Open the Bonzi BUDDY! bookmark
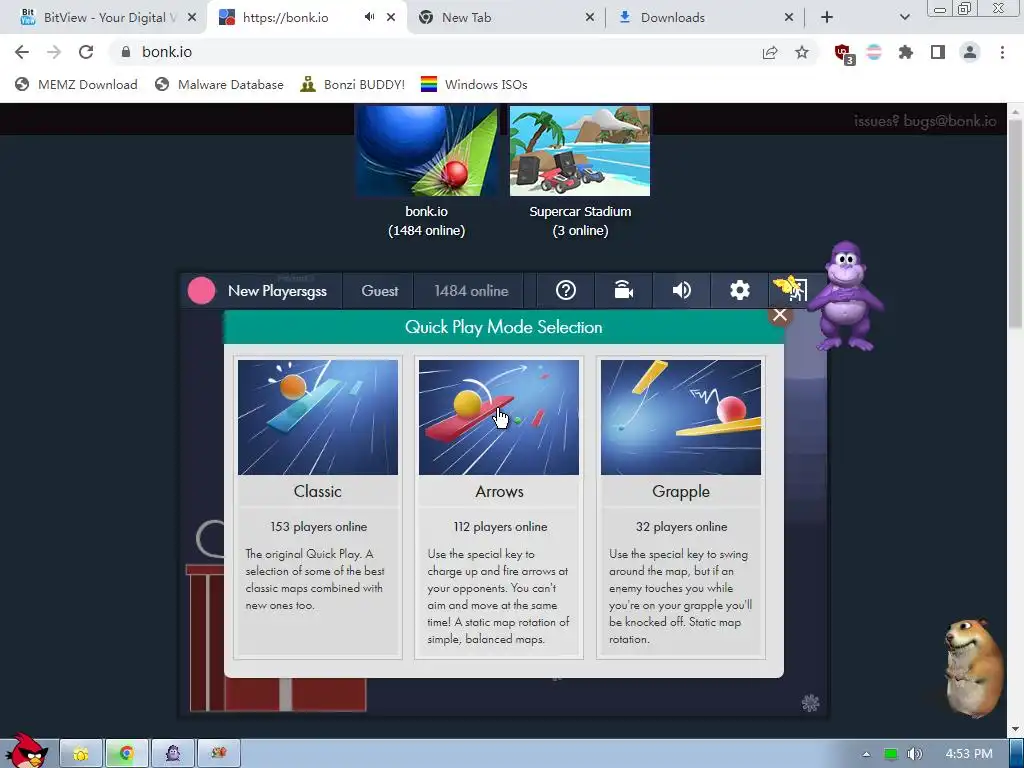This screenshot has height=768, width=1024. (353, 84)
